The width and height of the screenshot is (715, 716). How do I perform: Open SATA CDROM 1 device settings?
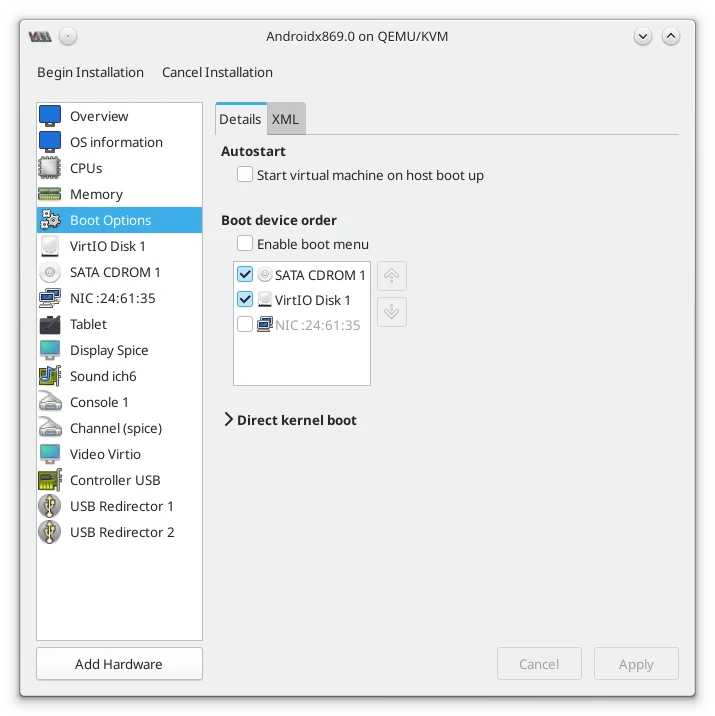(119, 272)
